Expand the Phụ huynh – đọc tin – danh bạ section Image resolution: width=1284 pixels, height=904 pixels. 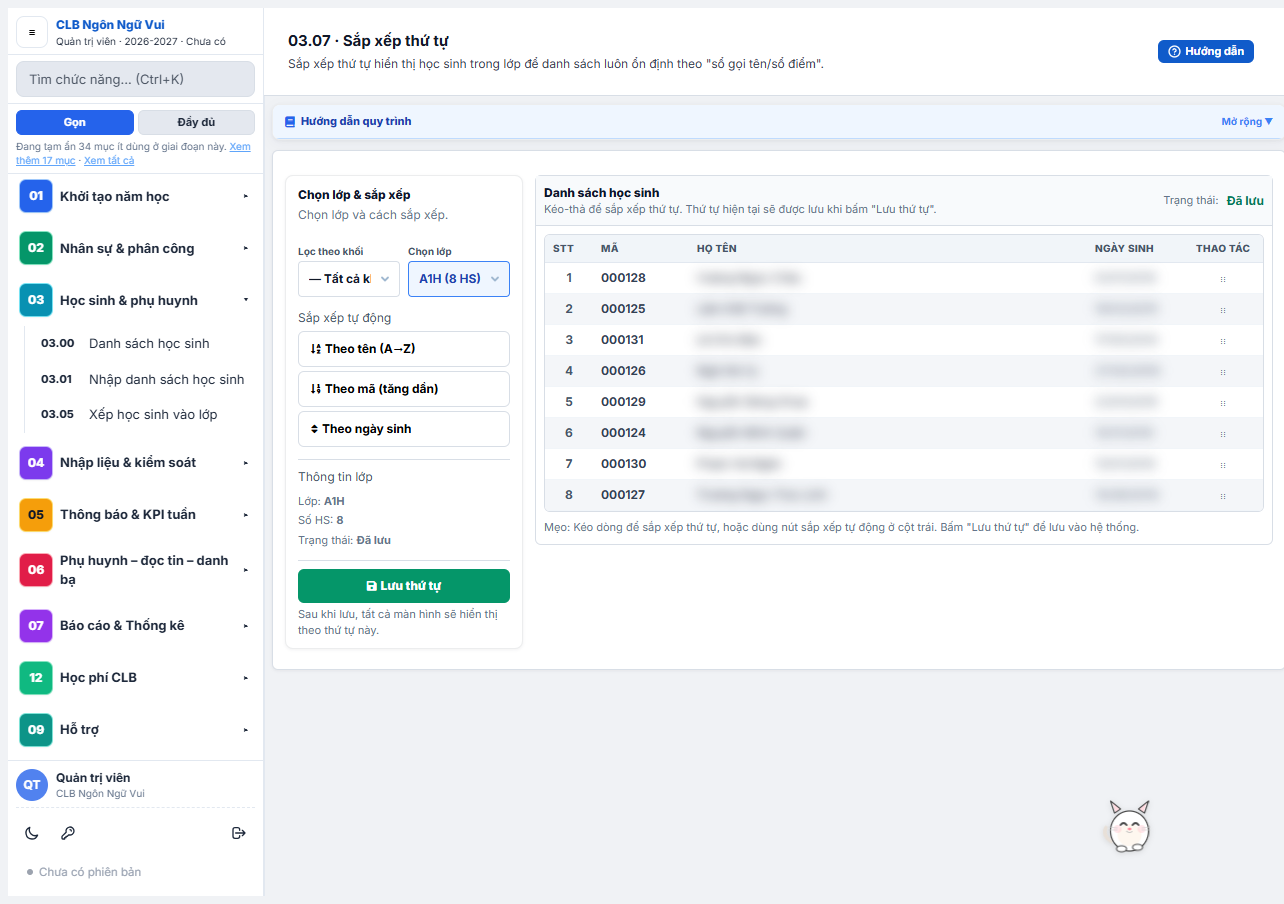(x=135, y=570)
